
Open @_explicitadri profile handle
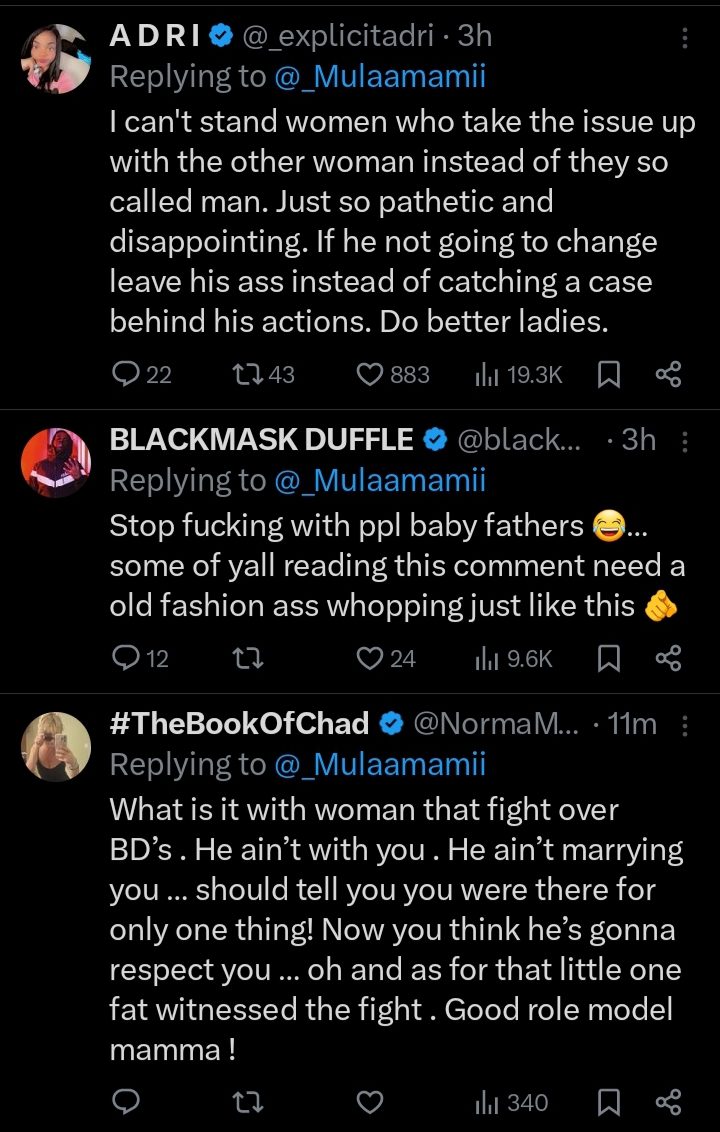click(x=337, y=36)
